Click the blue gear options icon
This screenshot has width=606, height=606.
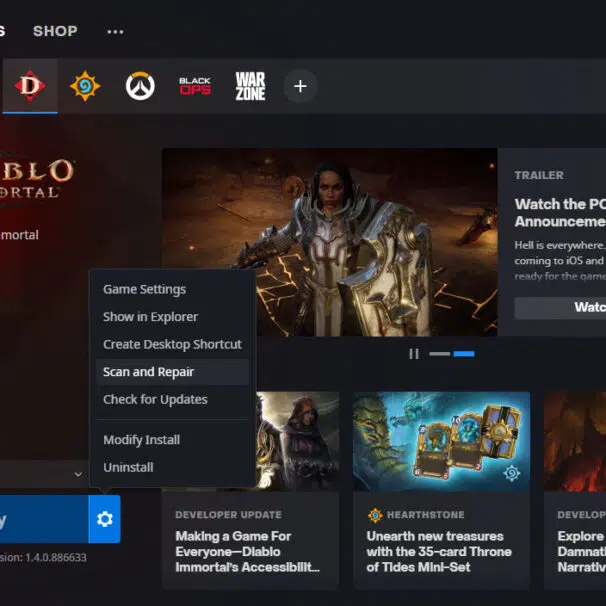(x=105, y=519)
